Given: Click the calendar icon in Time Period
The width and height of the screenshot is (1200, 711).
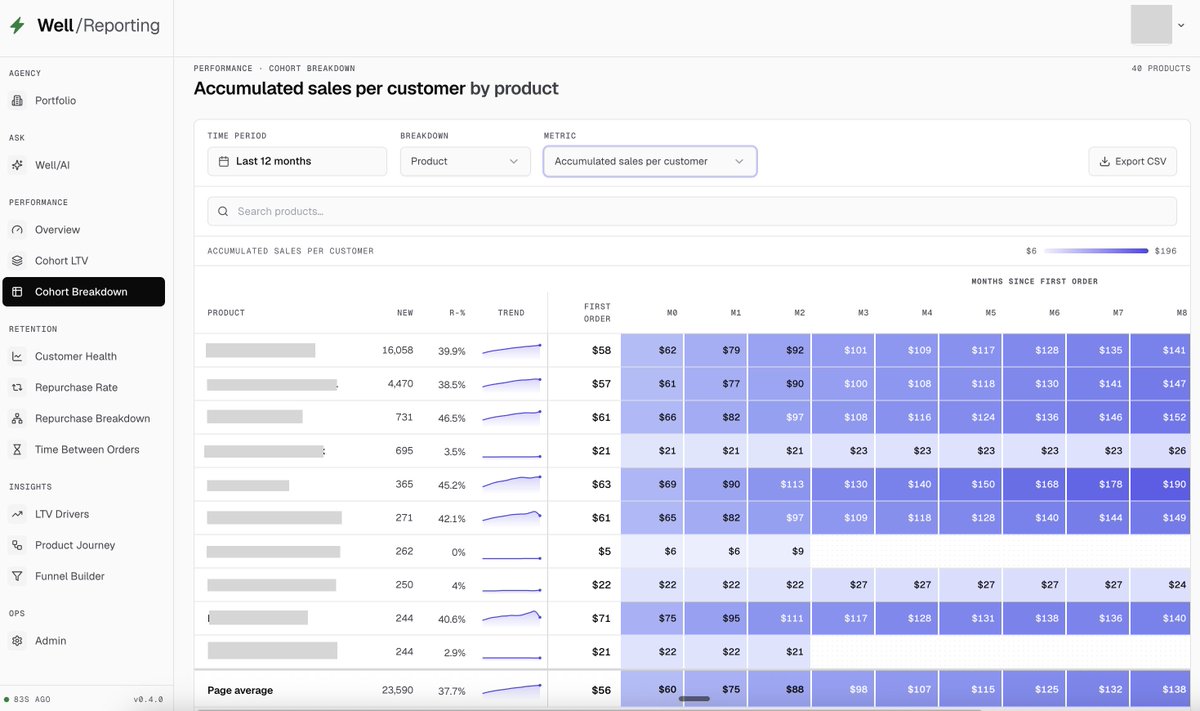Looking at the screenshot, I should 224,161.
